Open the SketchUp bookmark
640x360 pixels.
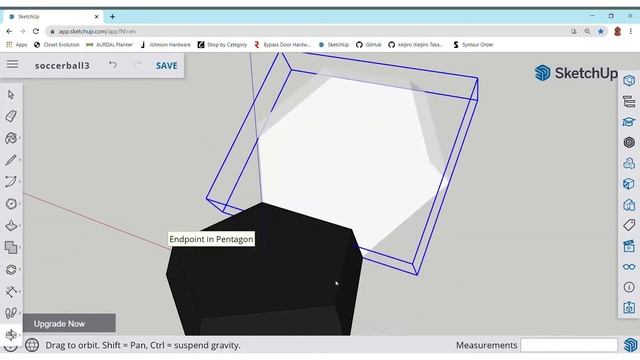(x=333, y=45)
